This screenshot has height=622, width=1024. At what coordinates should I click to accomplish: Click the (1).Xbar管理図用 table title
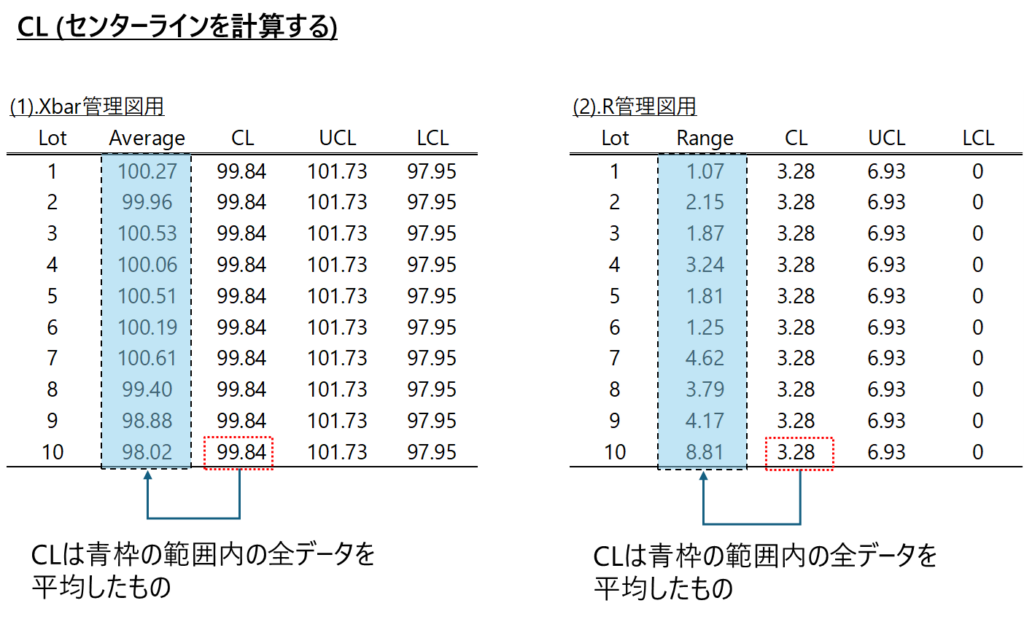[87, 107]
